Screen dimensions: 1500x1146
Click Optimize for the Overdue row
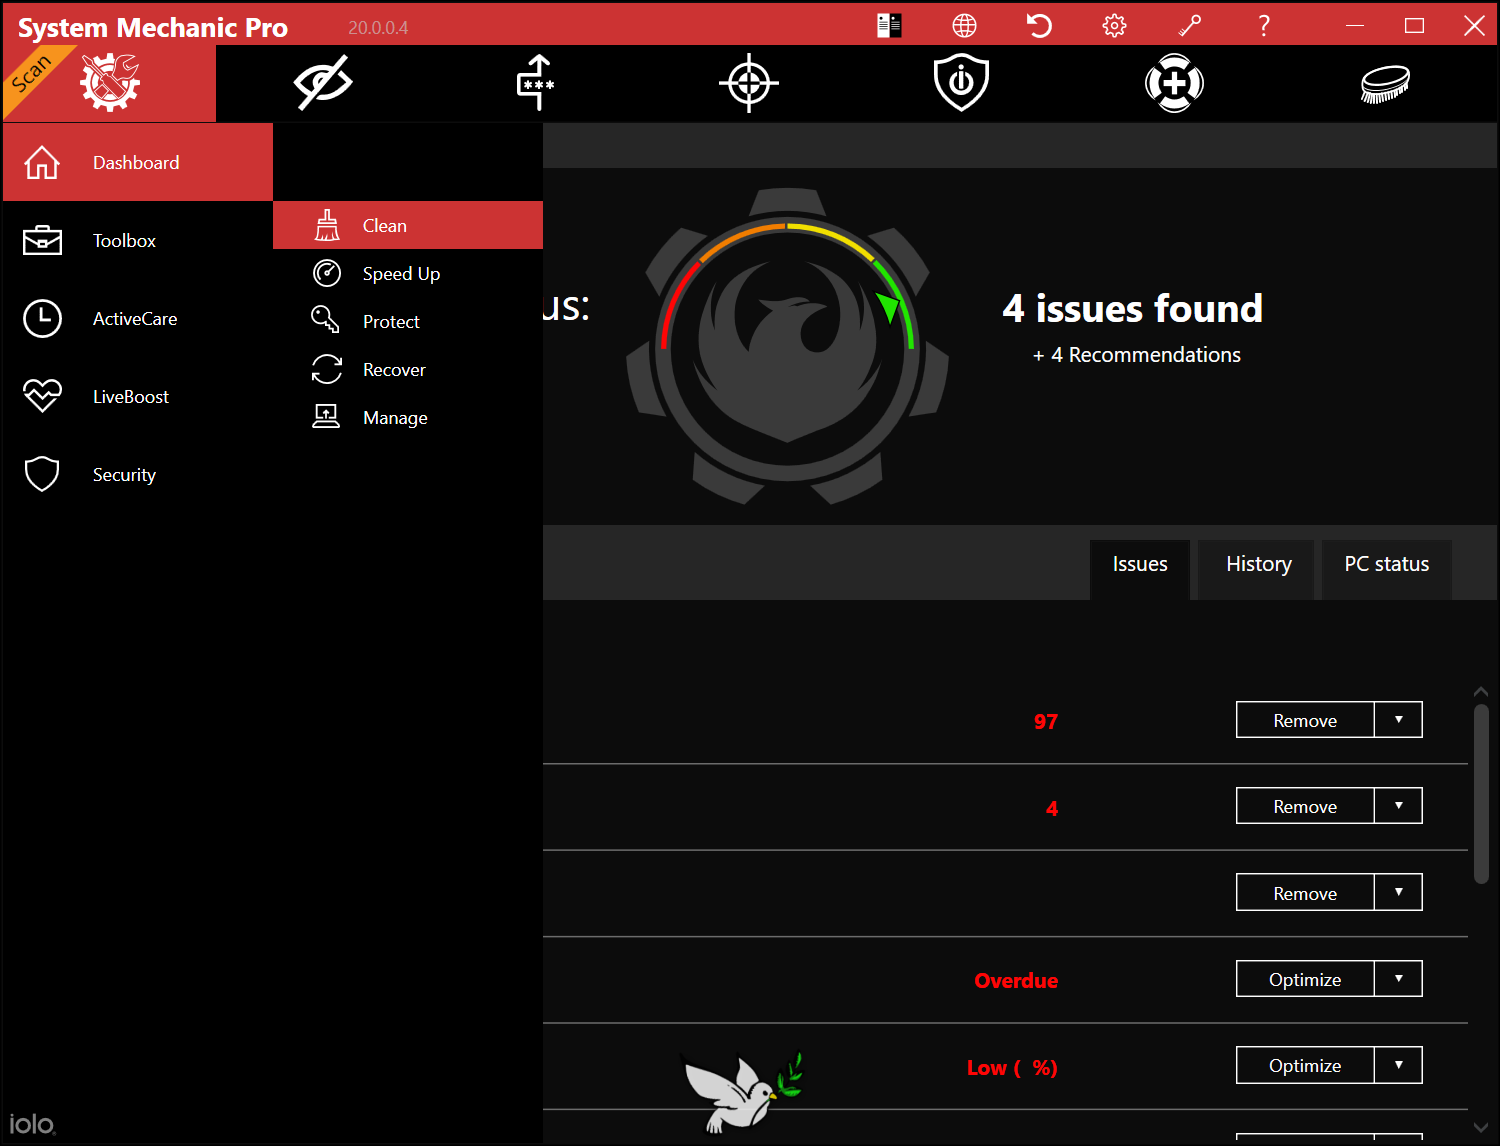[x=1305, y=979]
